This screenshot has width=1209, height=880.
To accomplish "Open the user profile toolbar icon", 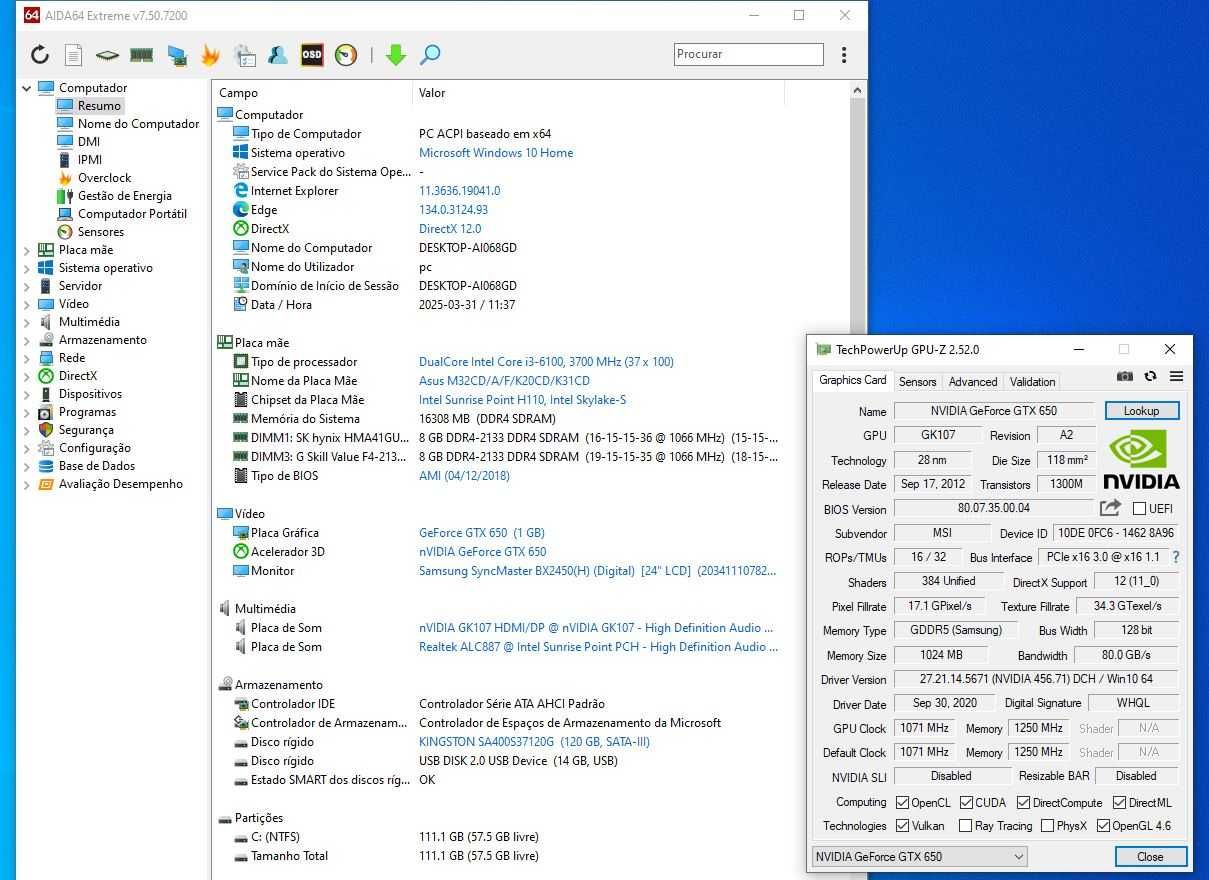I will pos(278,55).
